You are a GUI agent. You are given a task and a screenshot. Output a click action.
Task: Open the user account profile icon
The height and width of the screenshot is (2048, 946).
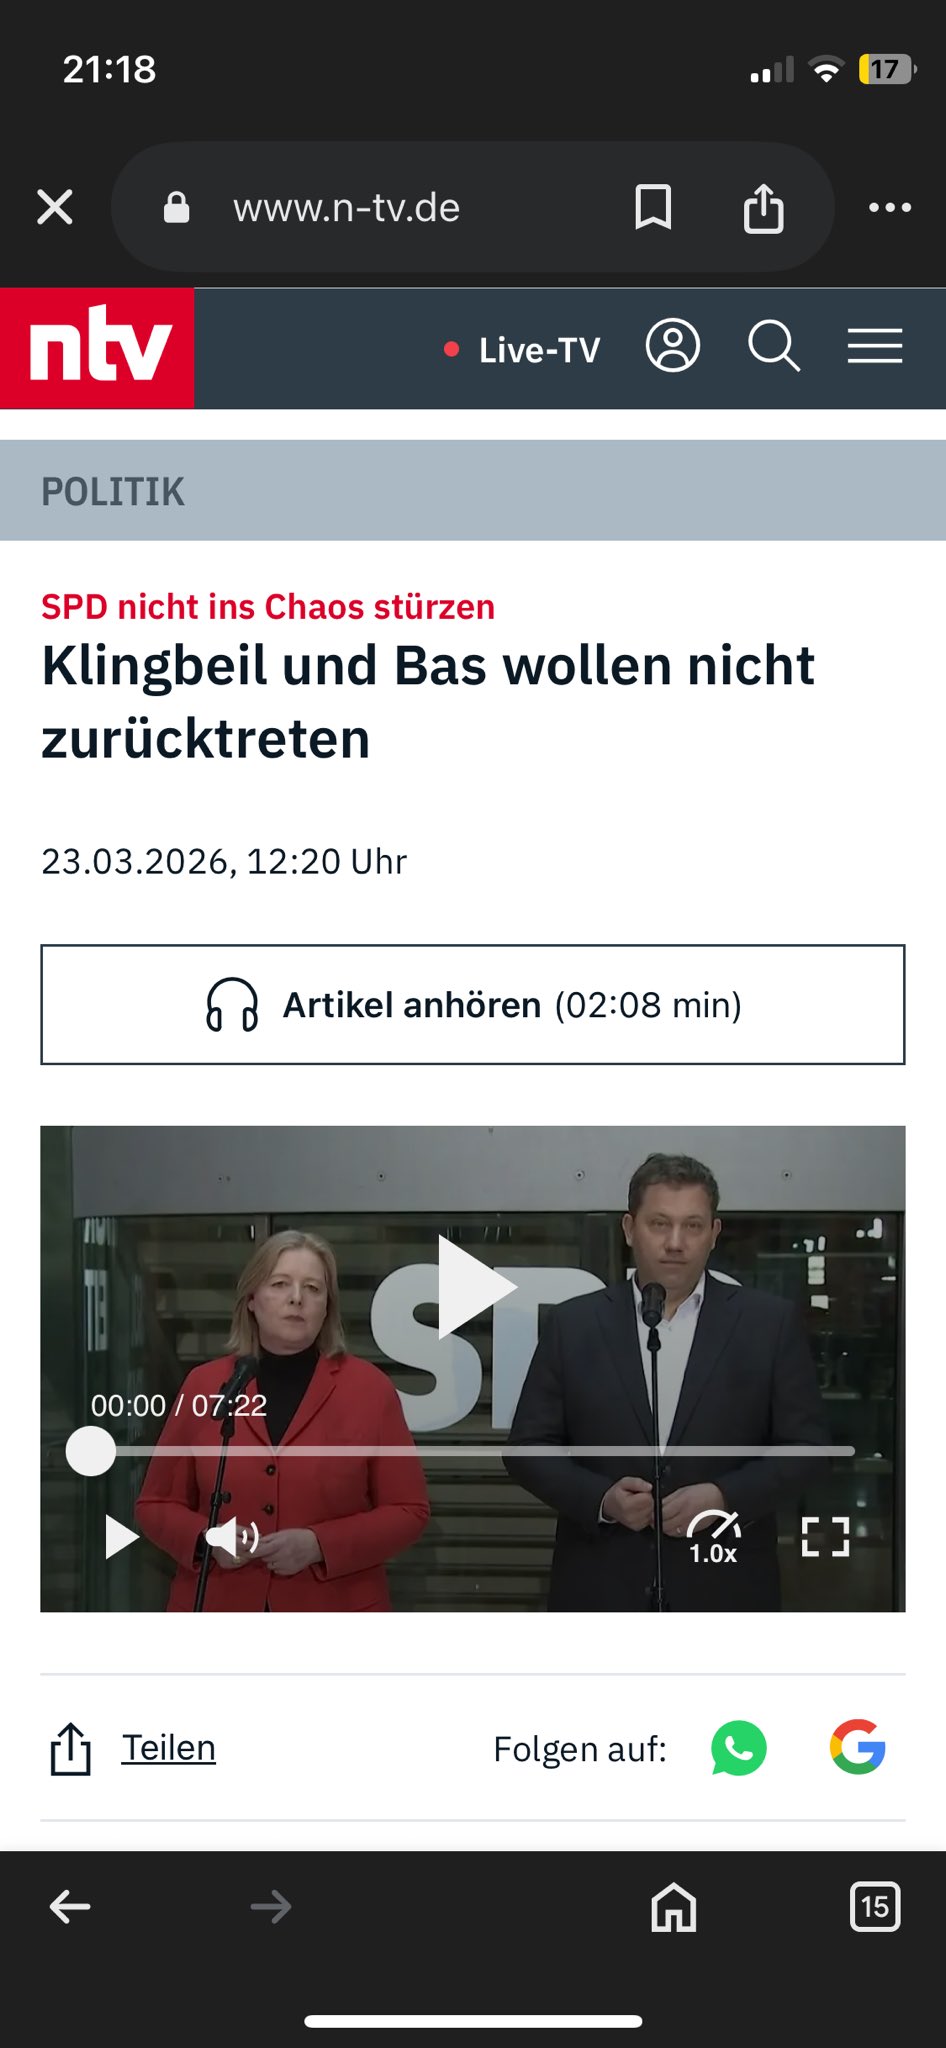point(673,347)
